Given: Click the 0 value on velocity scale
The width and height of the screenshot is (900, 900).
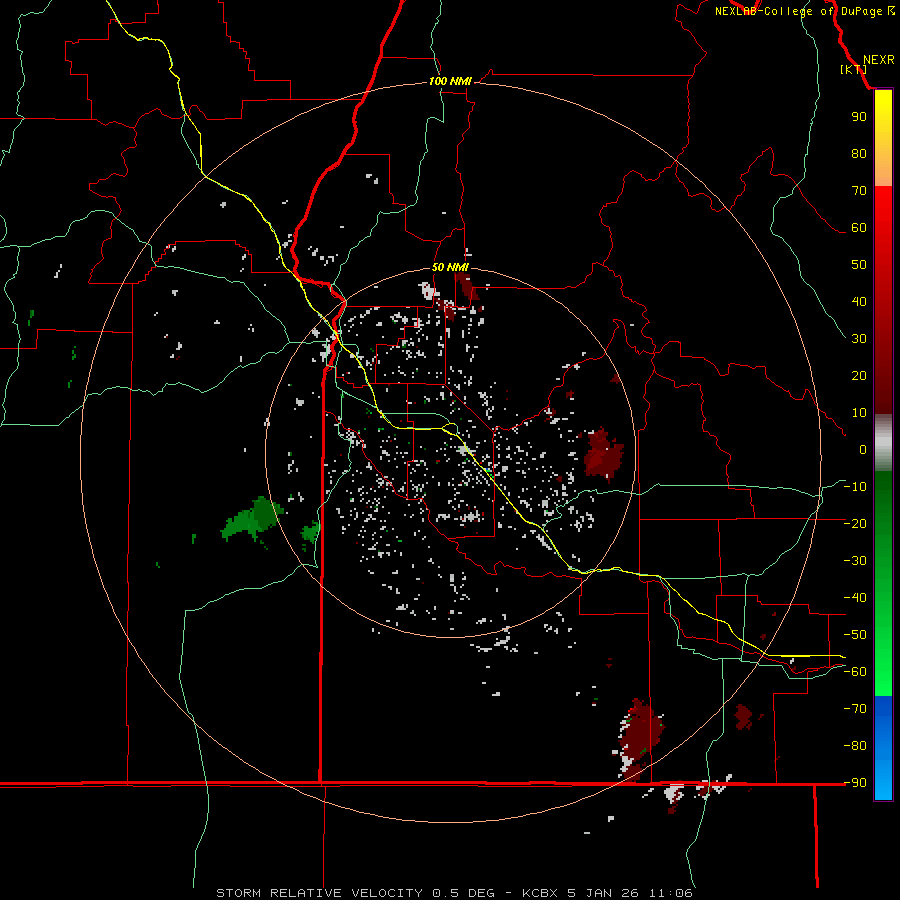Looking at the screenshot, I should tap(863, 449).
